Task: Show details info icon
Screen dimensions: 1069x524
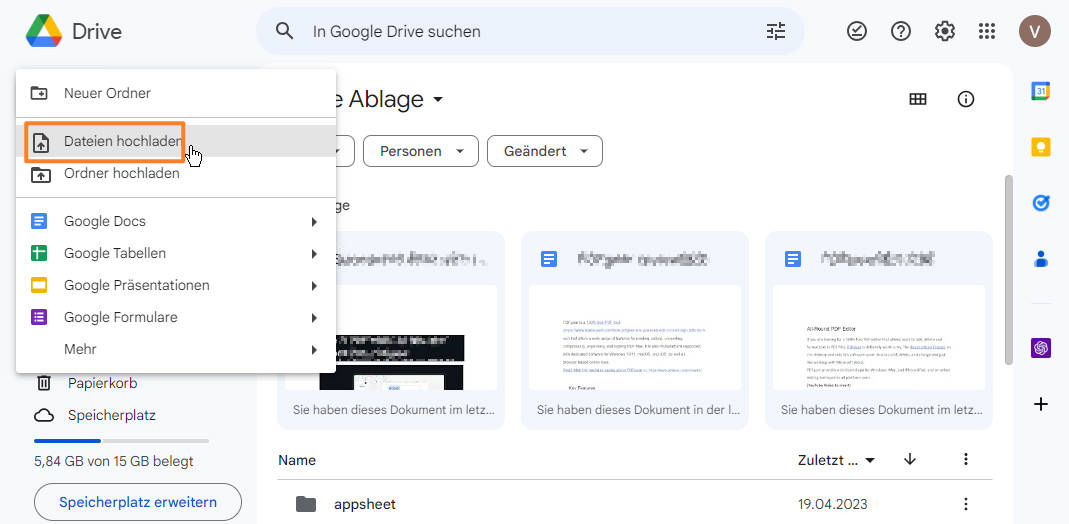Action: pos(965,99)
